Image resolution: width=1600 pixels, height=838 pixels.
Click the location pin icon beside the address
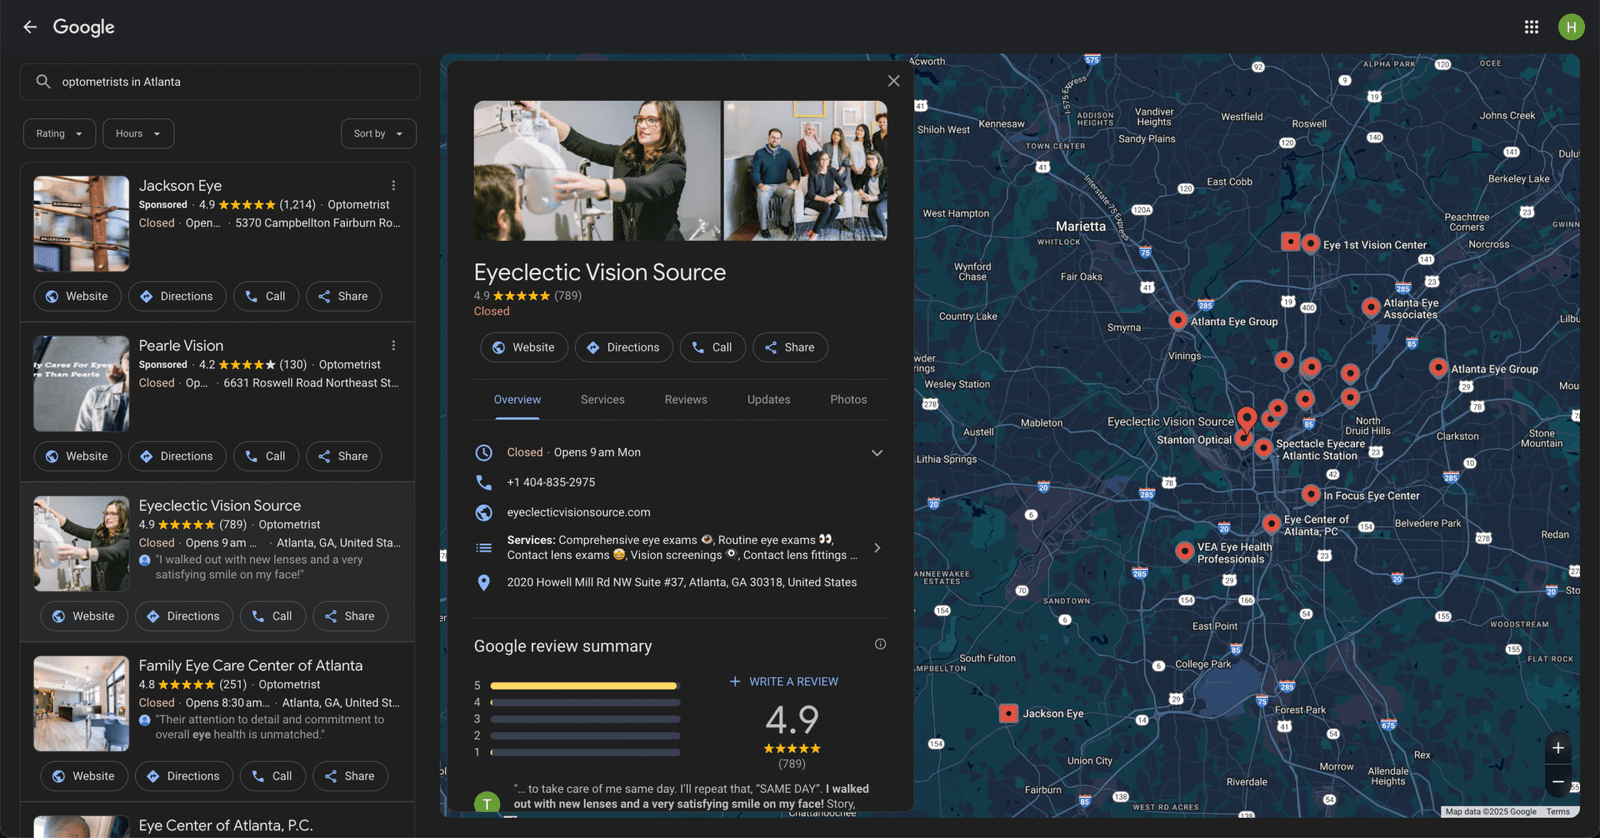pyautogui.click(x=484, y=582)
